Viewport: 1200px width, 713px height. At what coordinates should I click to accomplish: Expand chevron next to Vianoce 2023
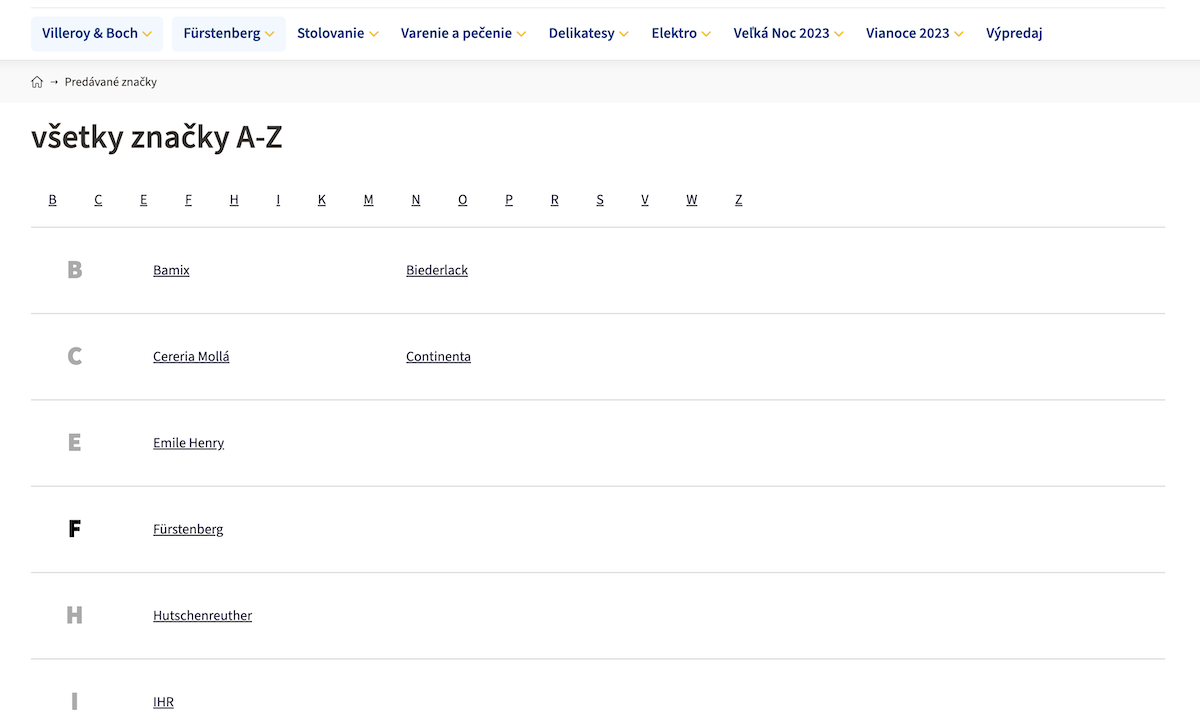959,34
